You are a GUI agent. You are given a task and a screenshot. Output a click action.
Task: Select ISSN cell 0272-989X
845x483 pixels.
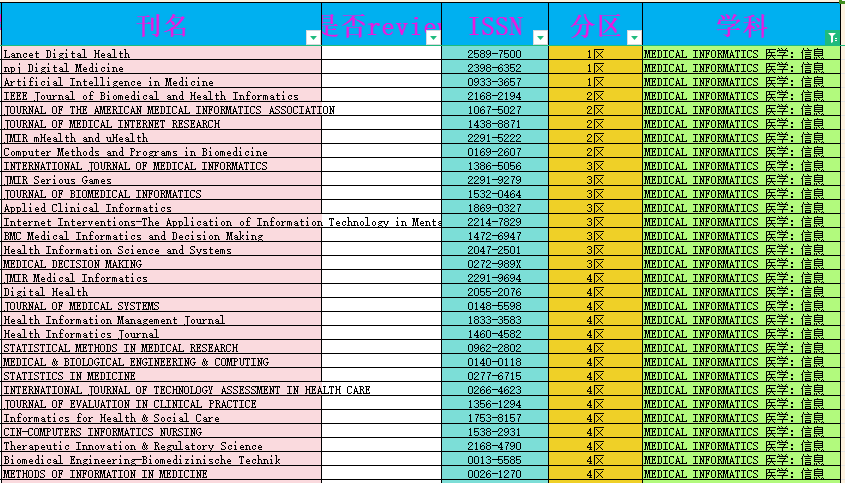tap(495, 264)
